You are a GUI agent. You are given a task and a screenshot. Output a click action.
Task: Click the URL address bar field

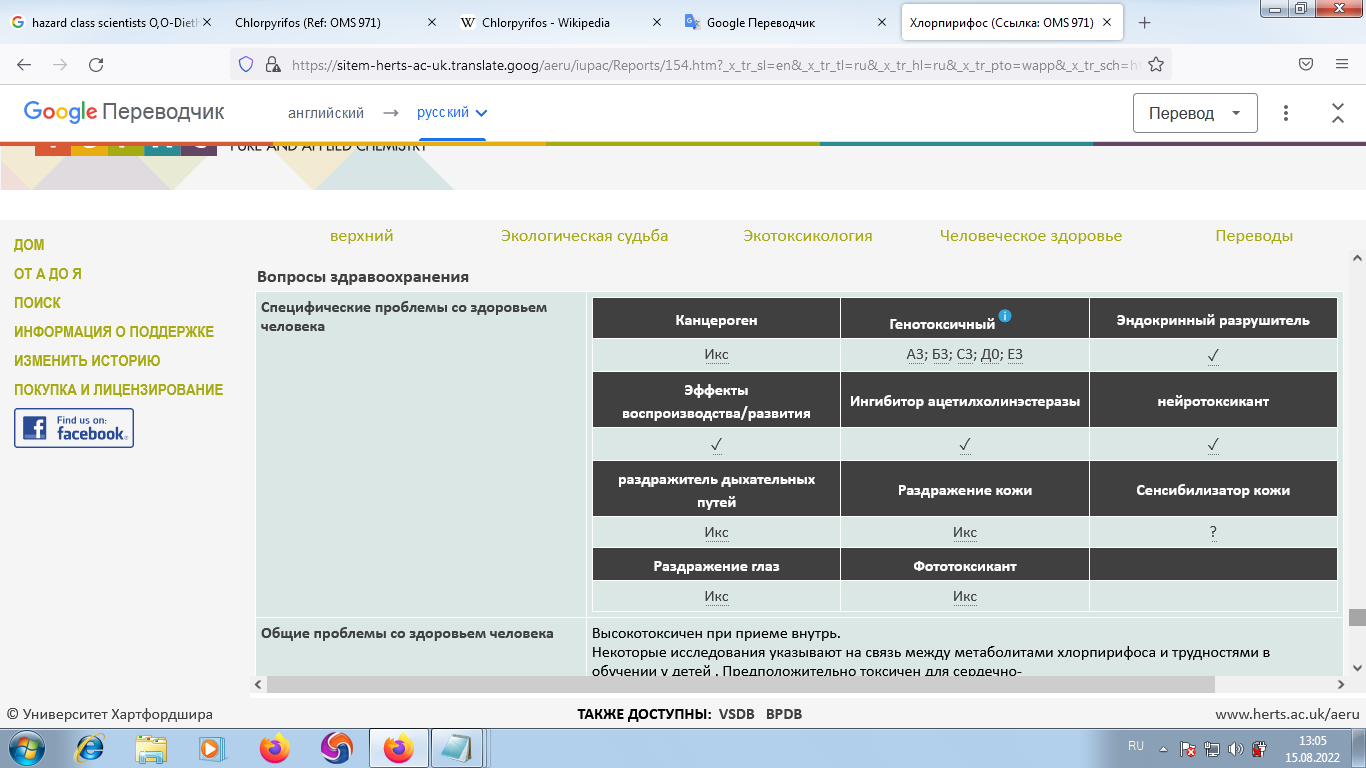tap(700, 65)
